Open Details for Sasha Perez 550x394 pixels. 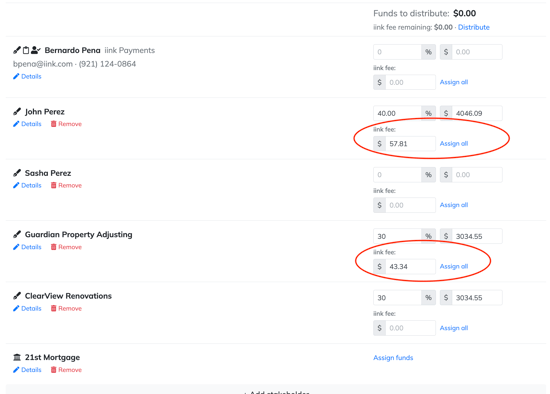point(27,185)
